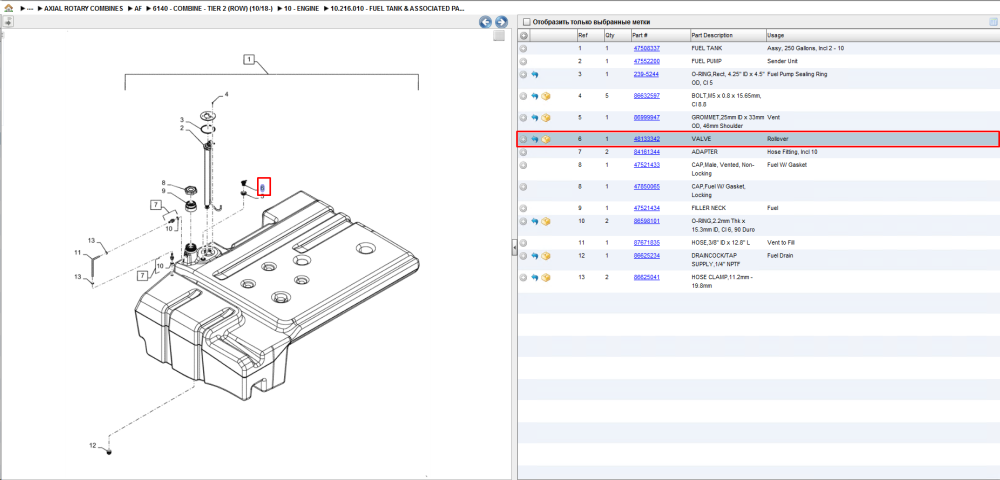Select callout 12 on the diagram
The height and width of the screenshot is (480, 1000).
(92, 445)
